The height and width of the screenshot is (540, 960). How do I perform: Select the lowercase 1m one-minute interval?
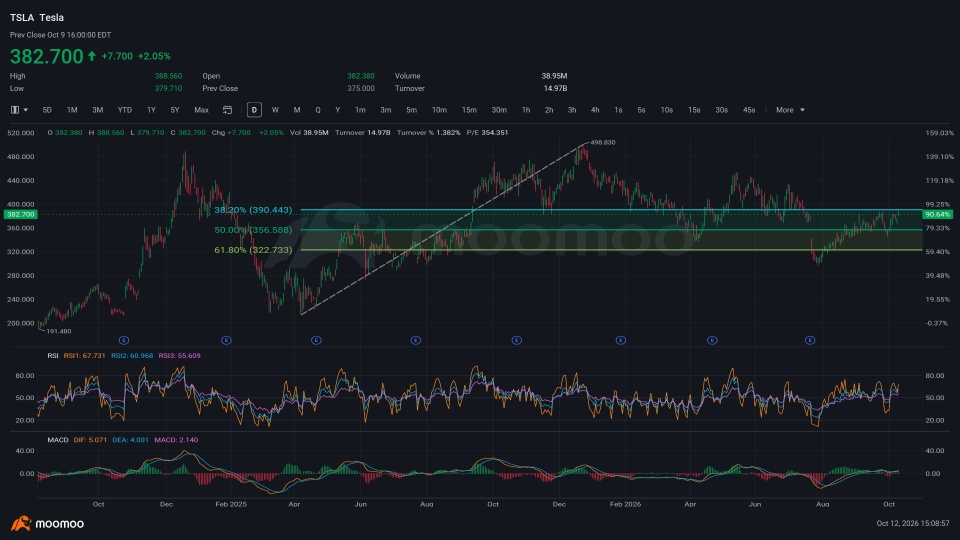point(360,110)
